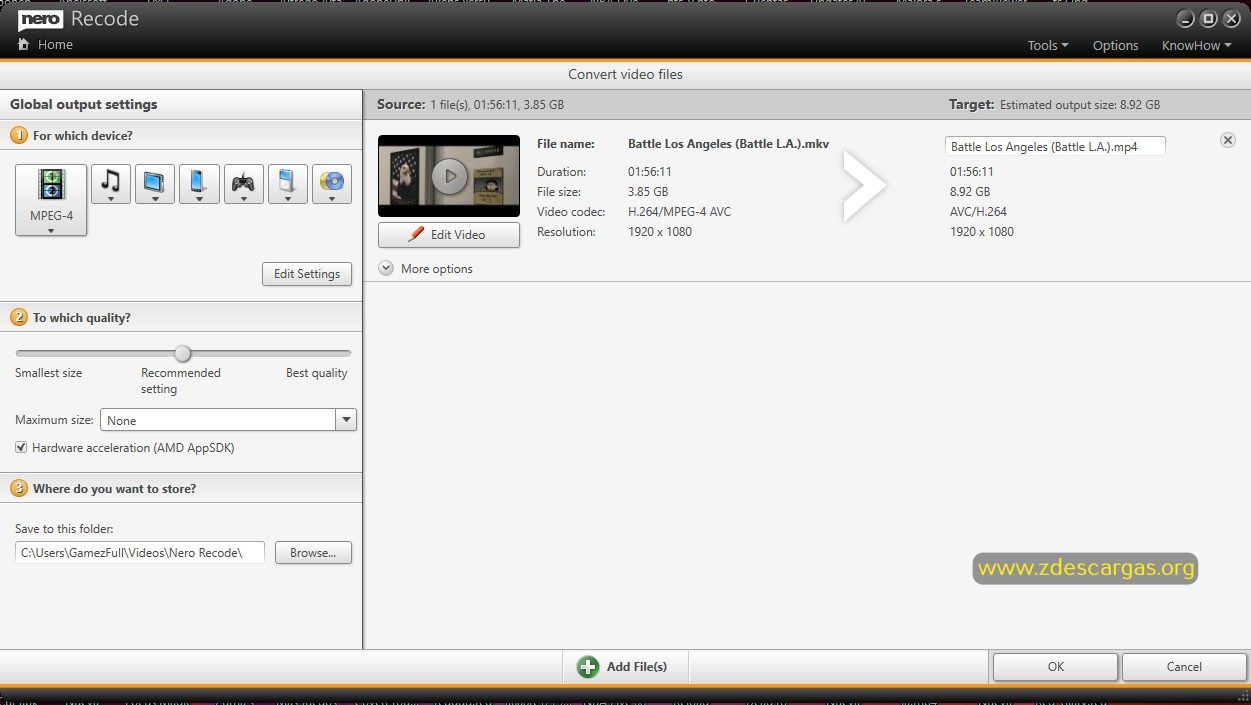Confirm with the OK button
Image resolution: width=1251 pixels, height=705 pixels.
[x=1055, y=667]
